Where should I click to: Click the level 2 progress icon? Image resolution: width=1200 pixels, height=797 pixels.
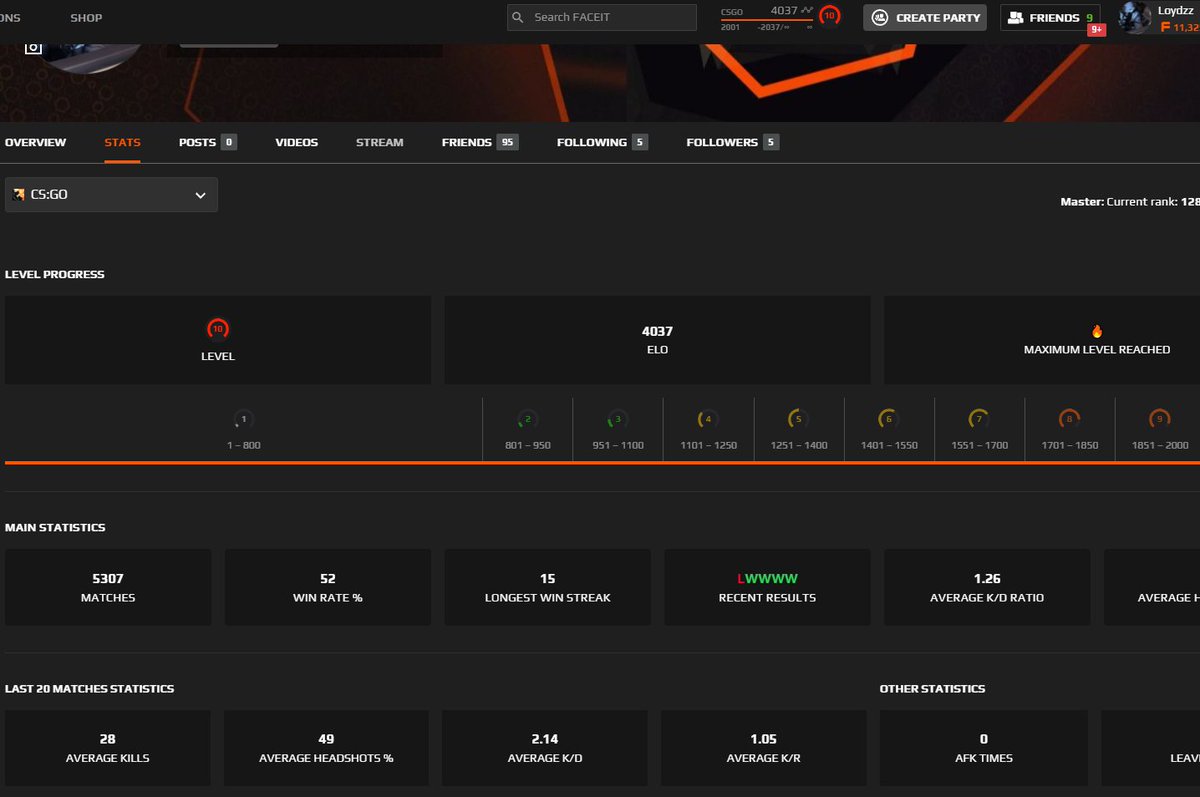tap(528, 419)
